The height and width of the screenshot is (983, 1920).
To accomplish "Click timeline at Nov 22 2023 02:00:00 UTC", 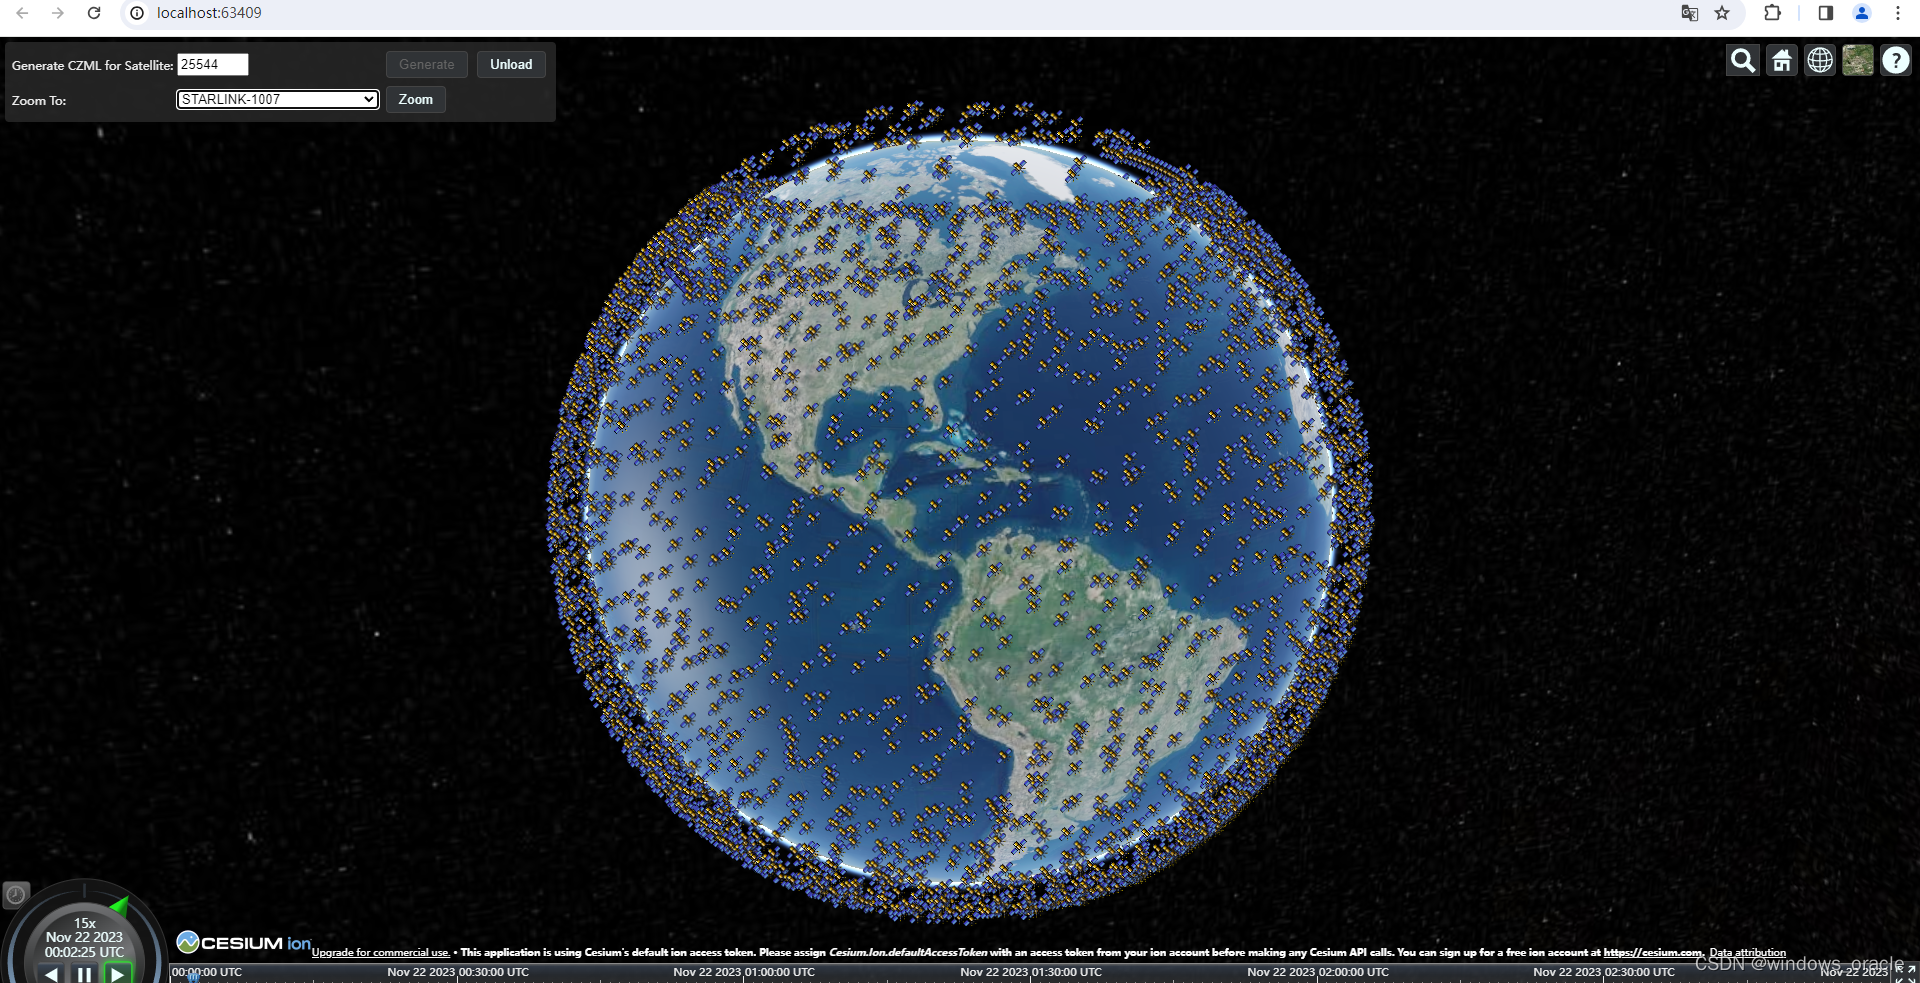I will pos(1318,972).
